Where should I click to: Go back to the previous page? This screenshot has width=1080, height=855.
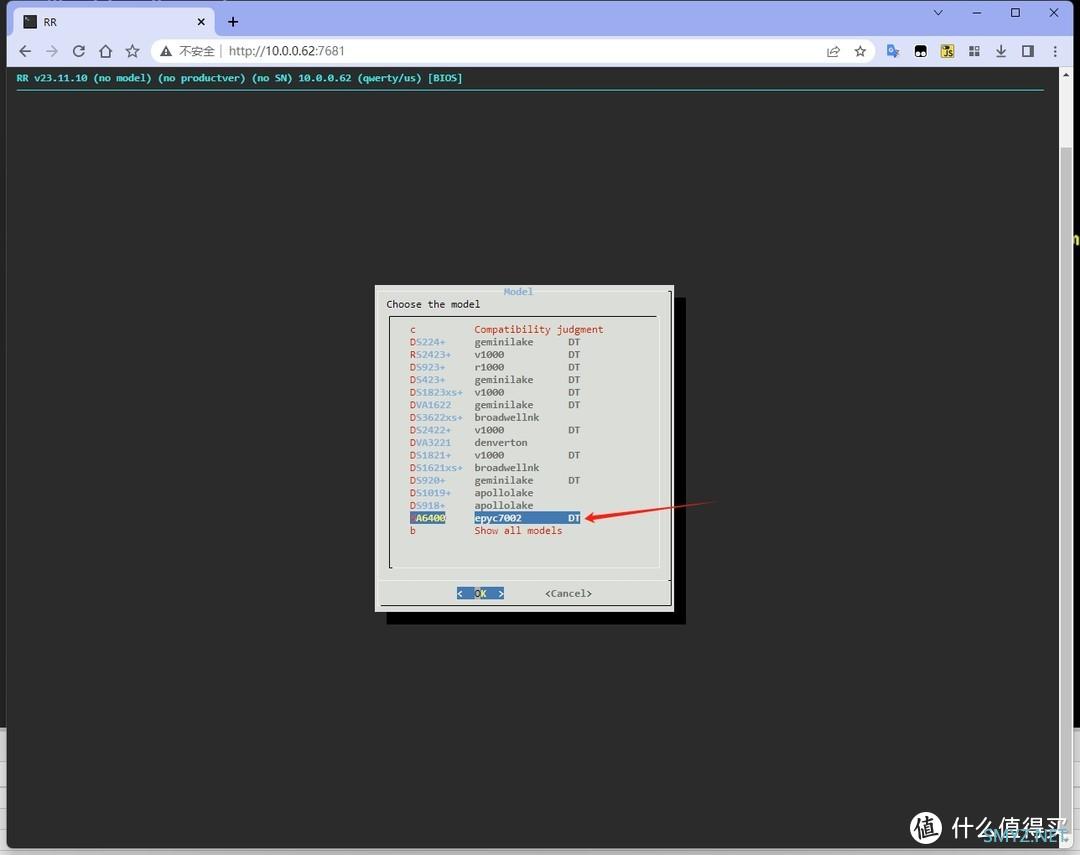25,51
